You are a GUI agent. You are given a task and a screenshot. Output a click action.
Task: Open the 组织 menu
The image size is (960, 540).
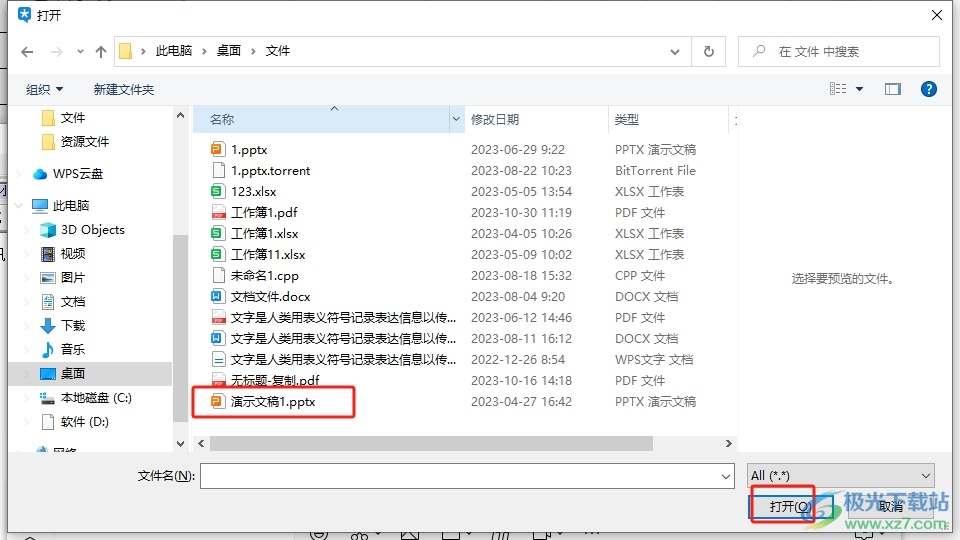pos(44,89)
